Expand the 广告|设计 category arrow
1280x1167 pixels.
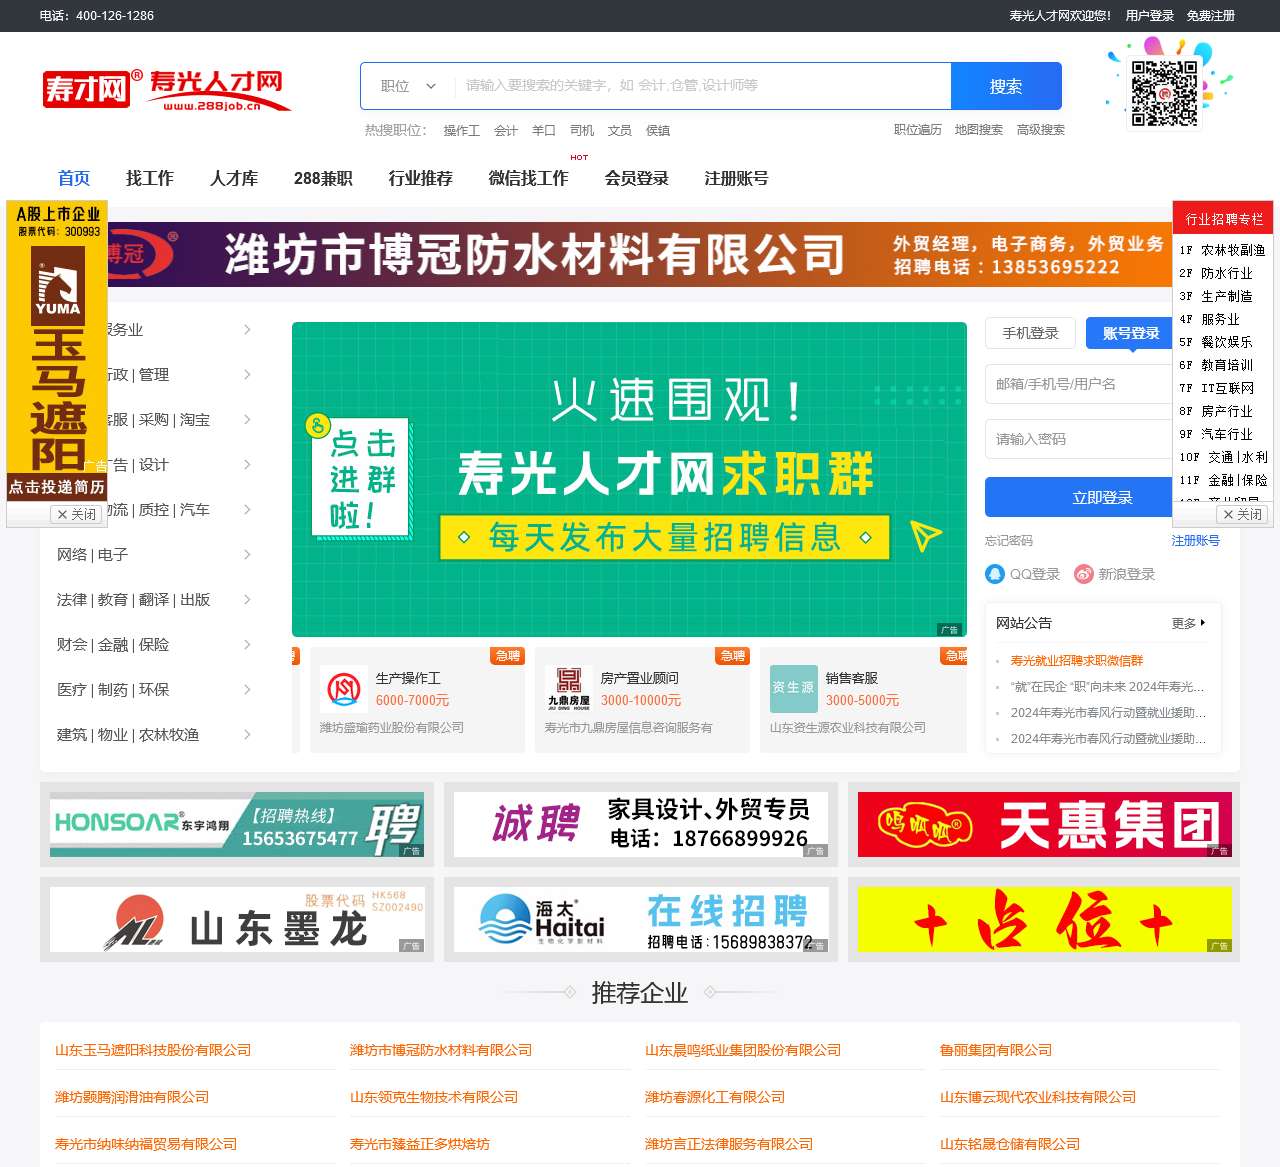click(x=247, y=465)
